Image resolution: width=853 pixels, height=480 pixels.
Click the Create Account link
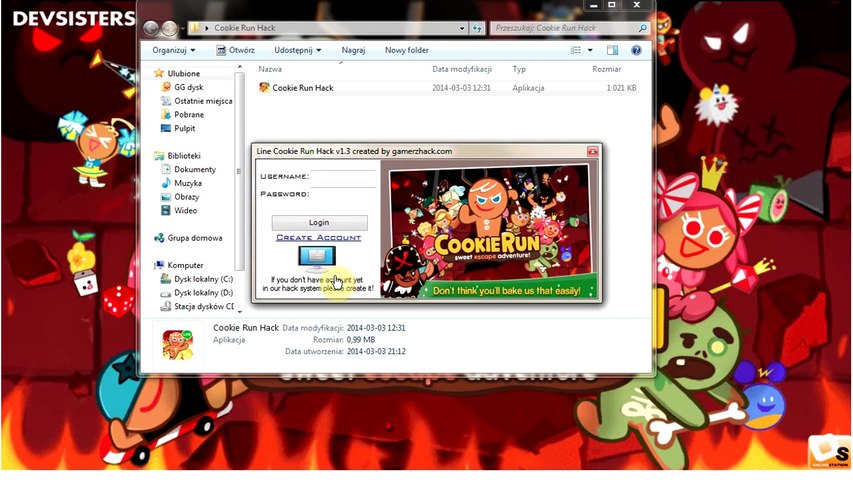pyautogui.click(x=319, y=238)
